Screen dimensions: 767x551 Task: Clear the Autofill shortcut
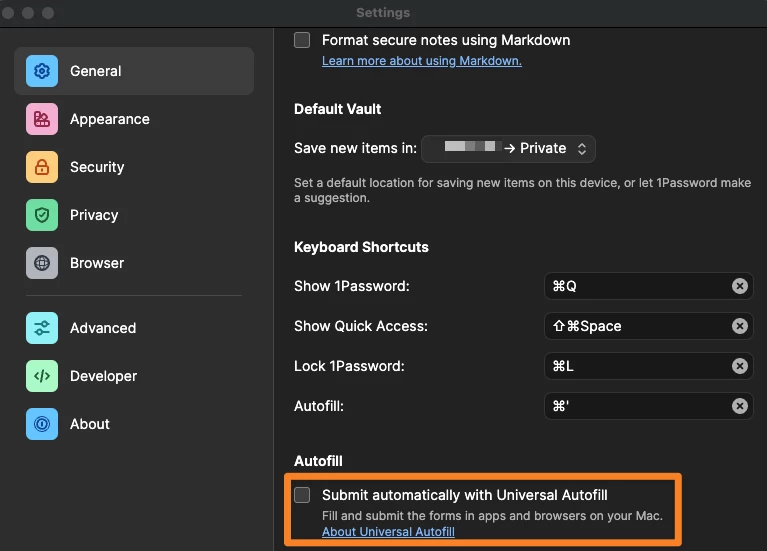point(740,406)
